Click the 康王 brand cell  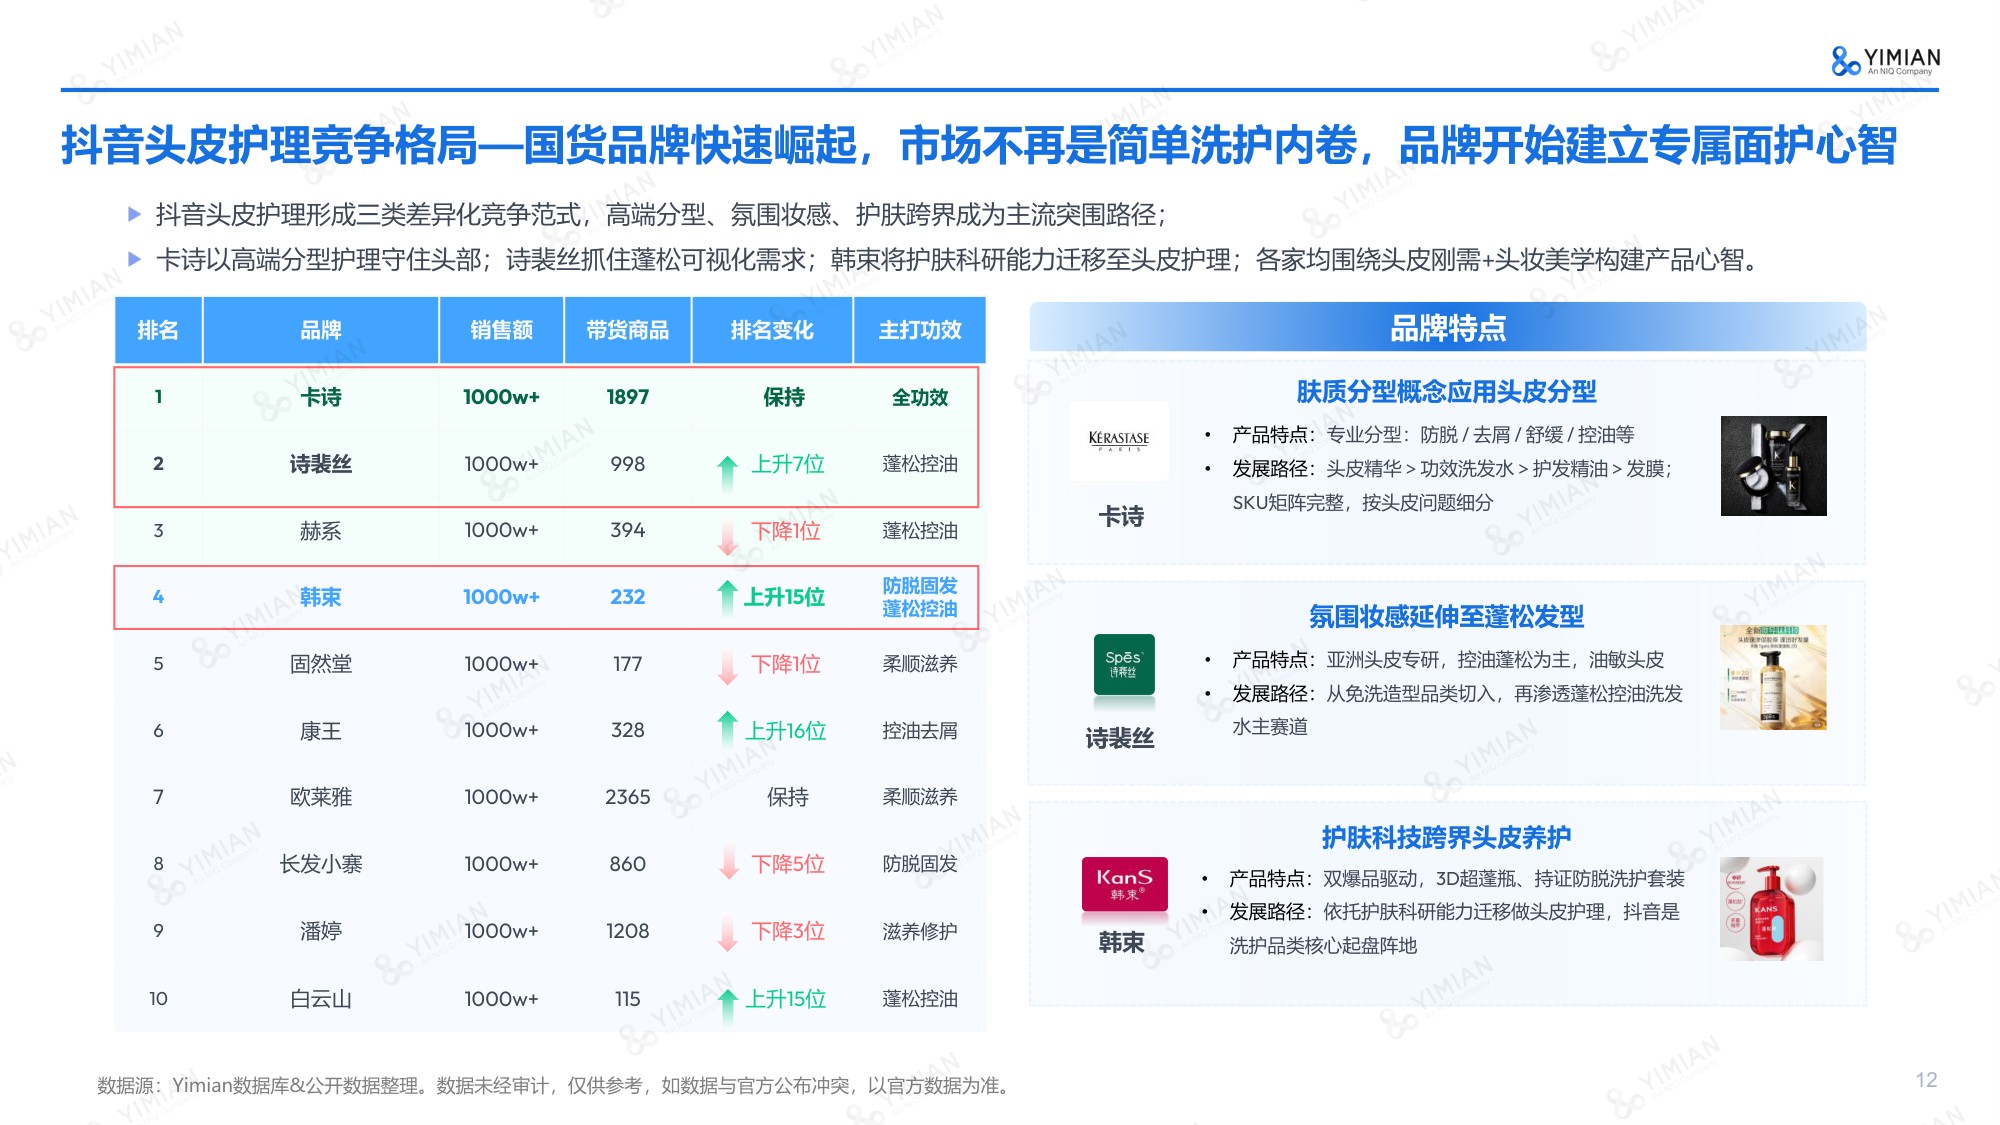click(321, 731)
